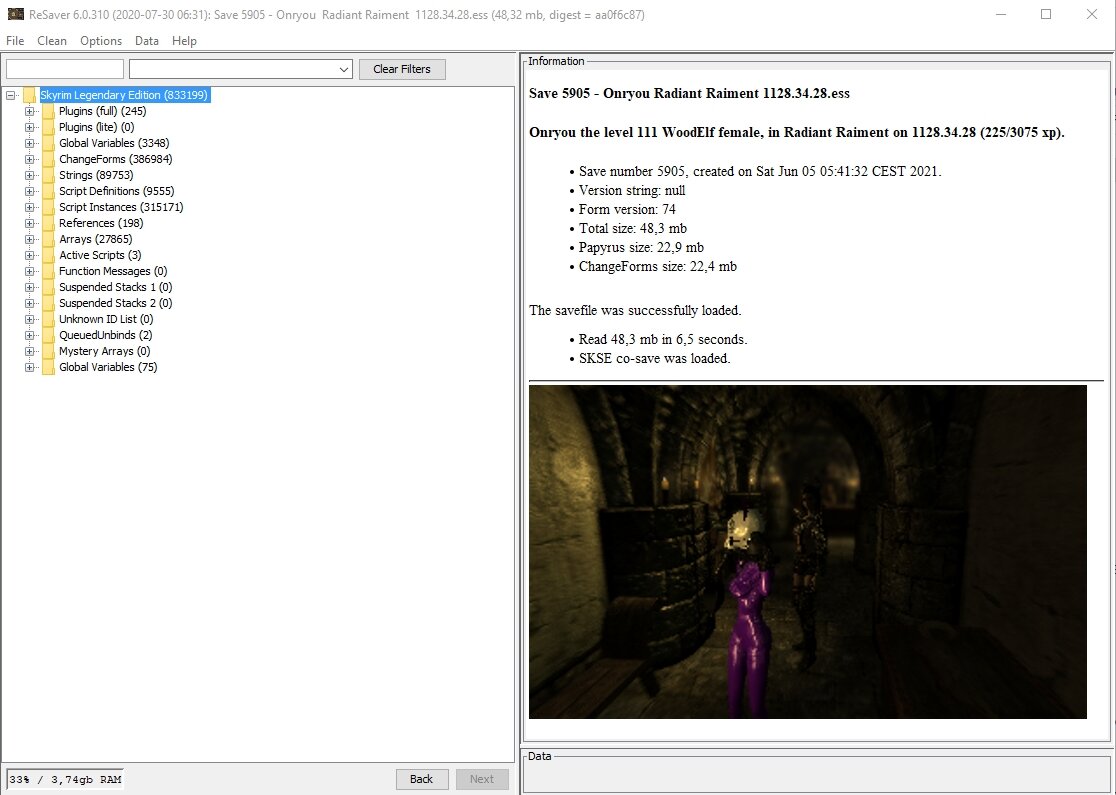Expand the Active Scripts (3) node
This screenshot has height=795, width=1116.
(29, 255)
